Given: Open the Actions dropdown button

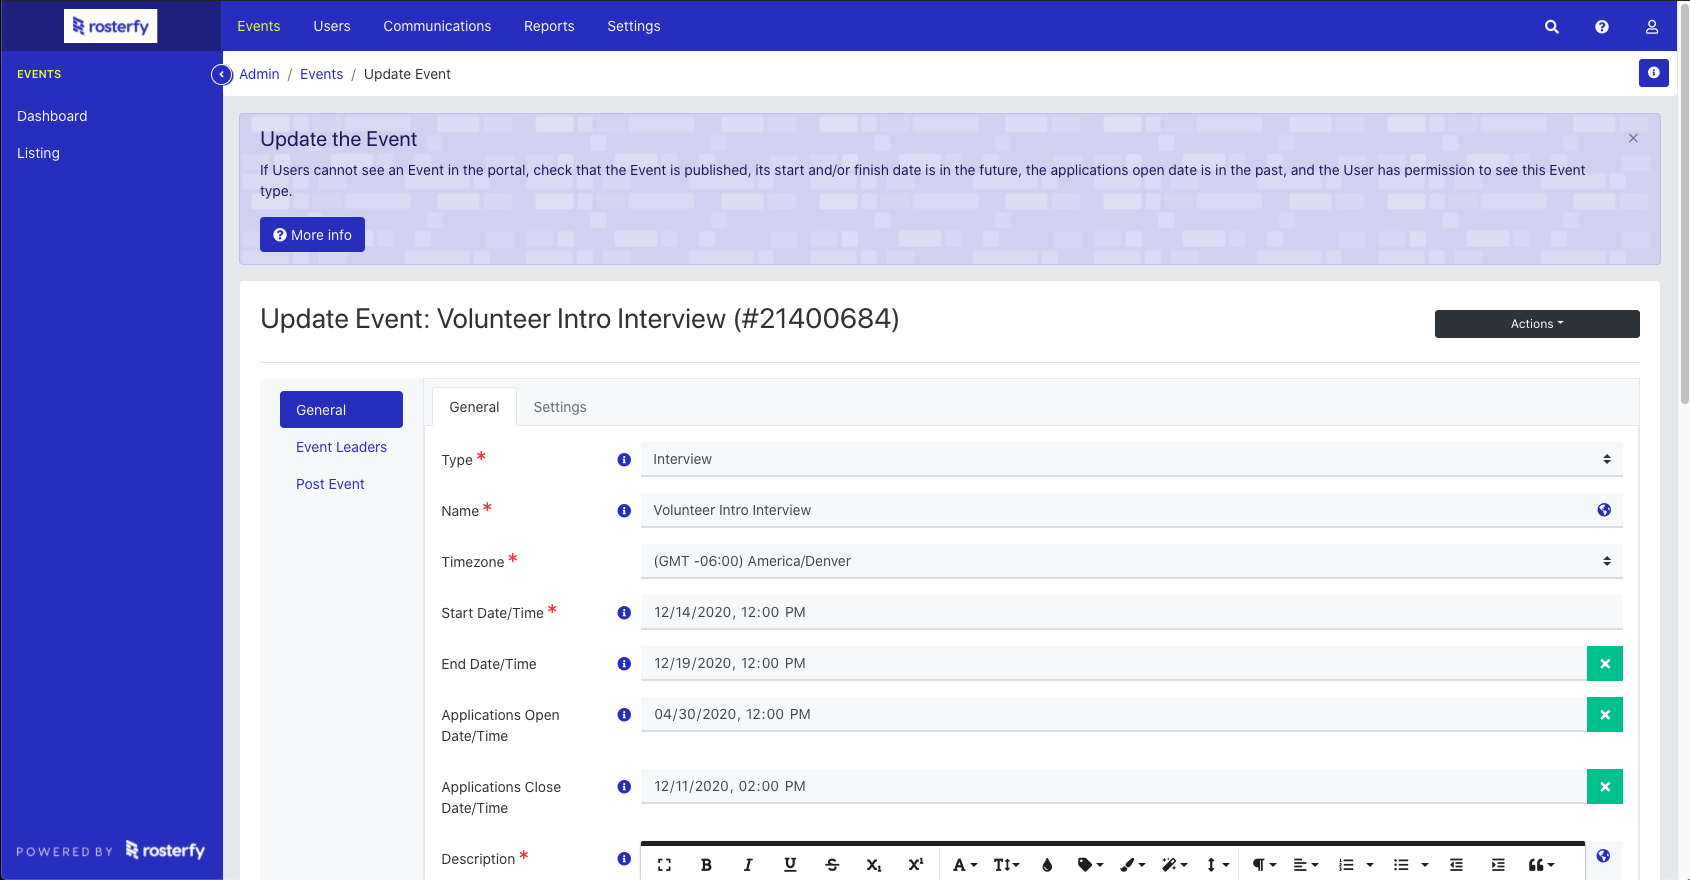Looking at the screenshot, I should 1537,324.
